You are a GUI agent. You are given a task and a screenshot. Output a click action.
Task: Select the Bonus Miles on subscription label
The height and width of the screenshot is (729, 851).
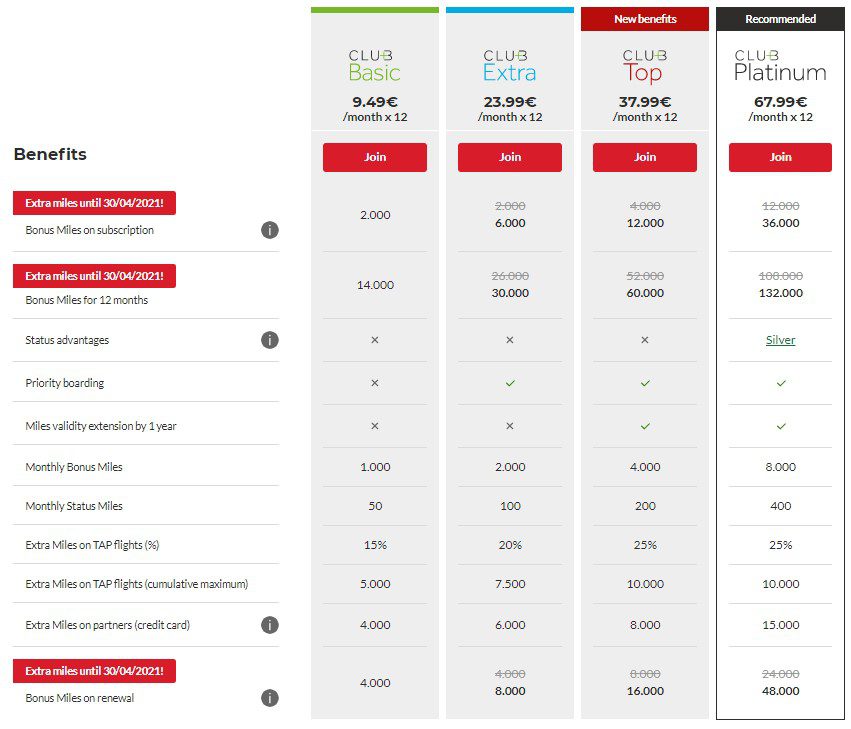click(x=90, y=230)
